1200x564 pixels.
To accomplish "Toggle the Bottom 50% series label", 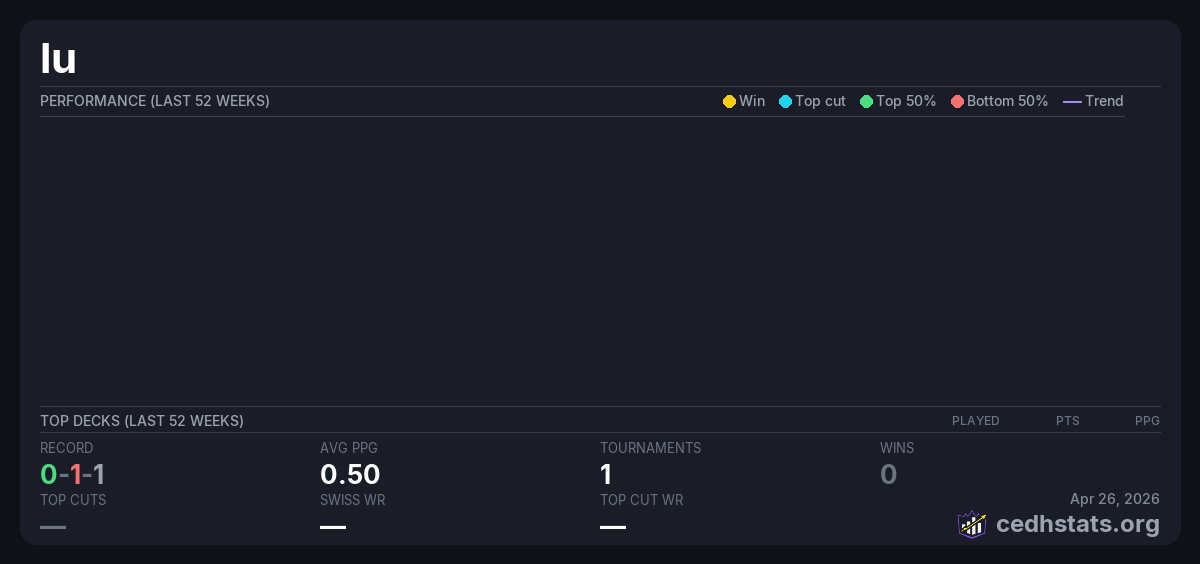I will (1007, 101).
